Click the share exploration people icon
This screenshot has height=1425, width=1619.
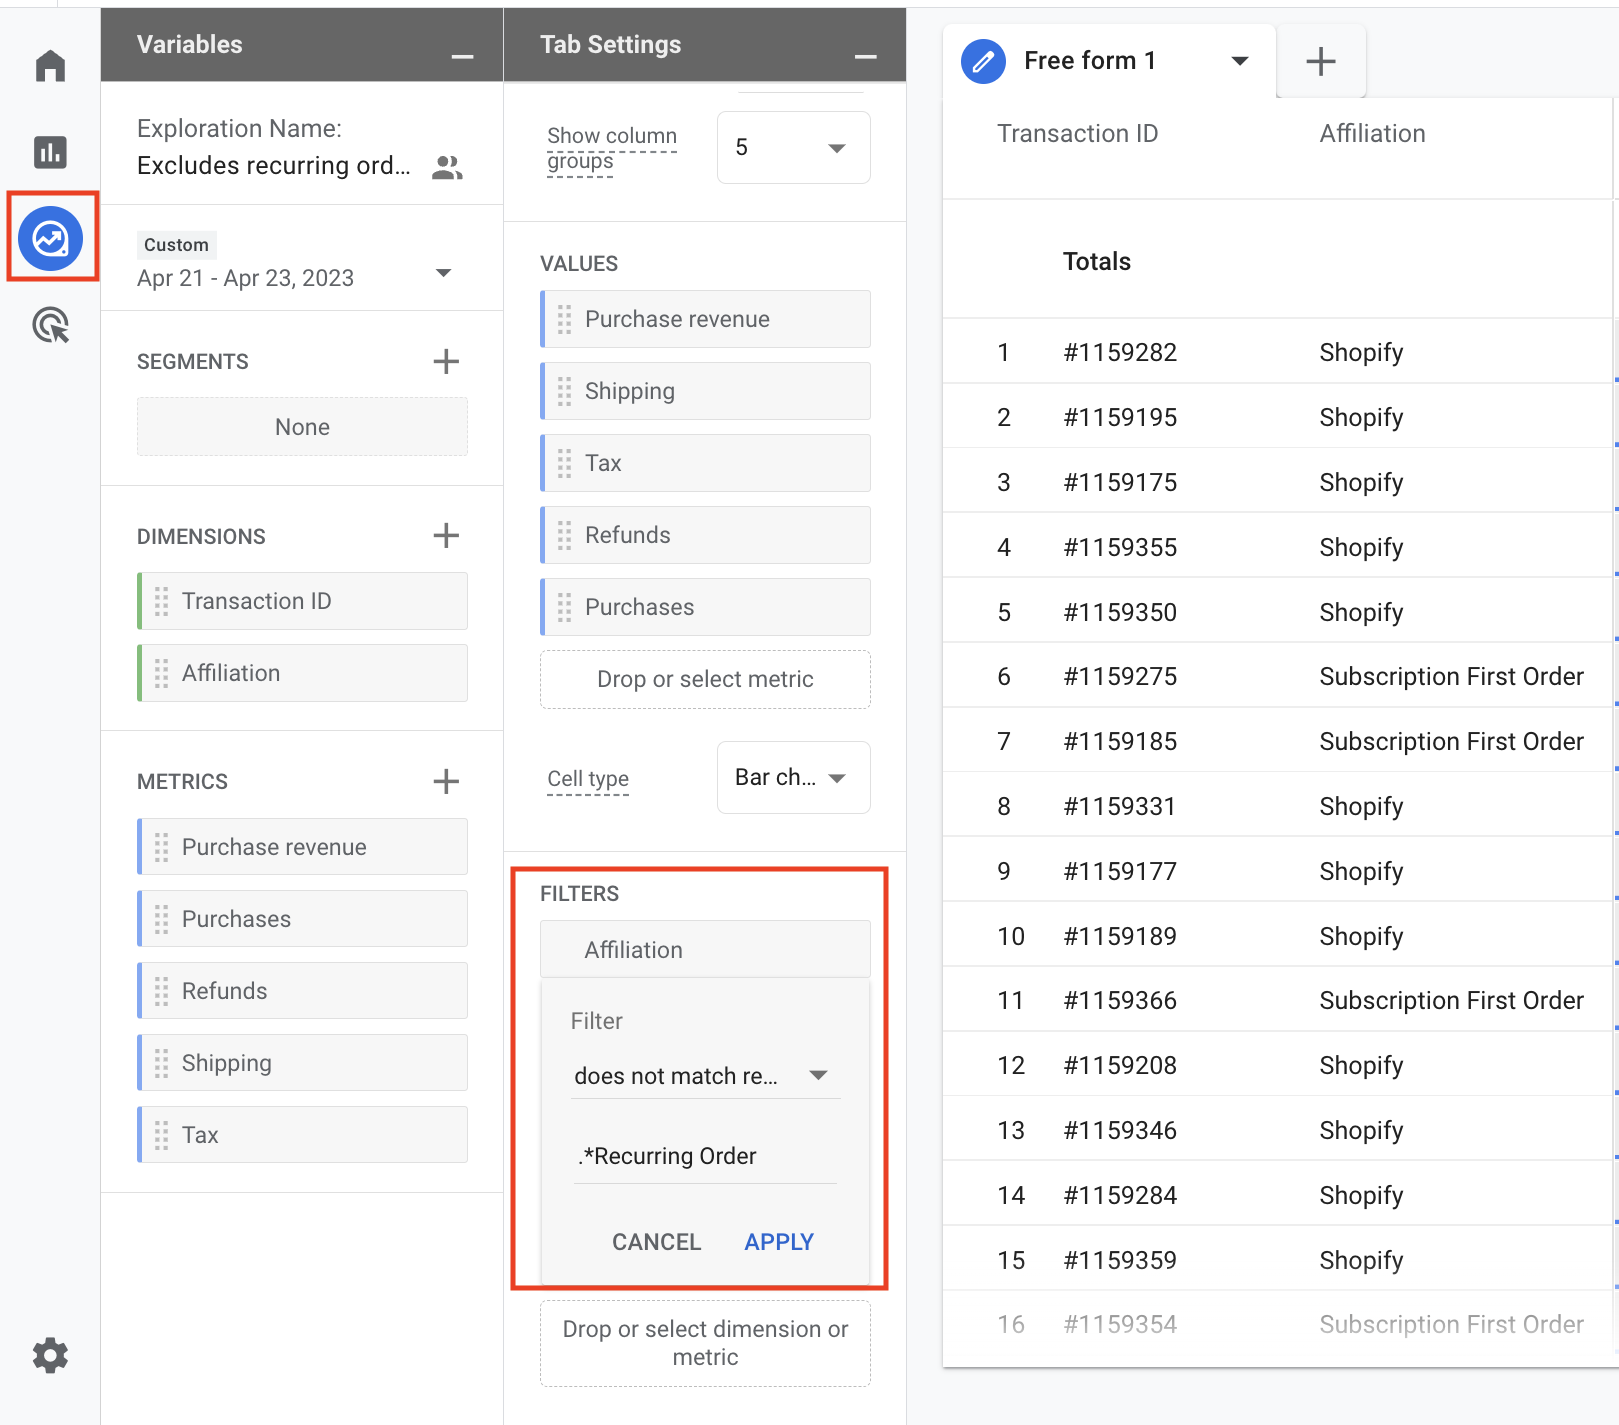pos(447,167)
